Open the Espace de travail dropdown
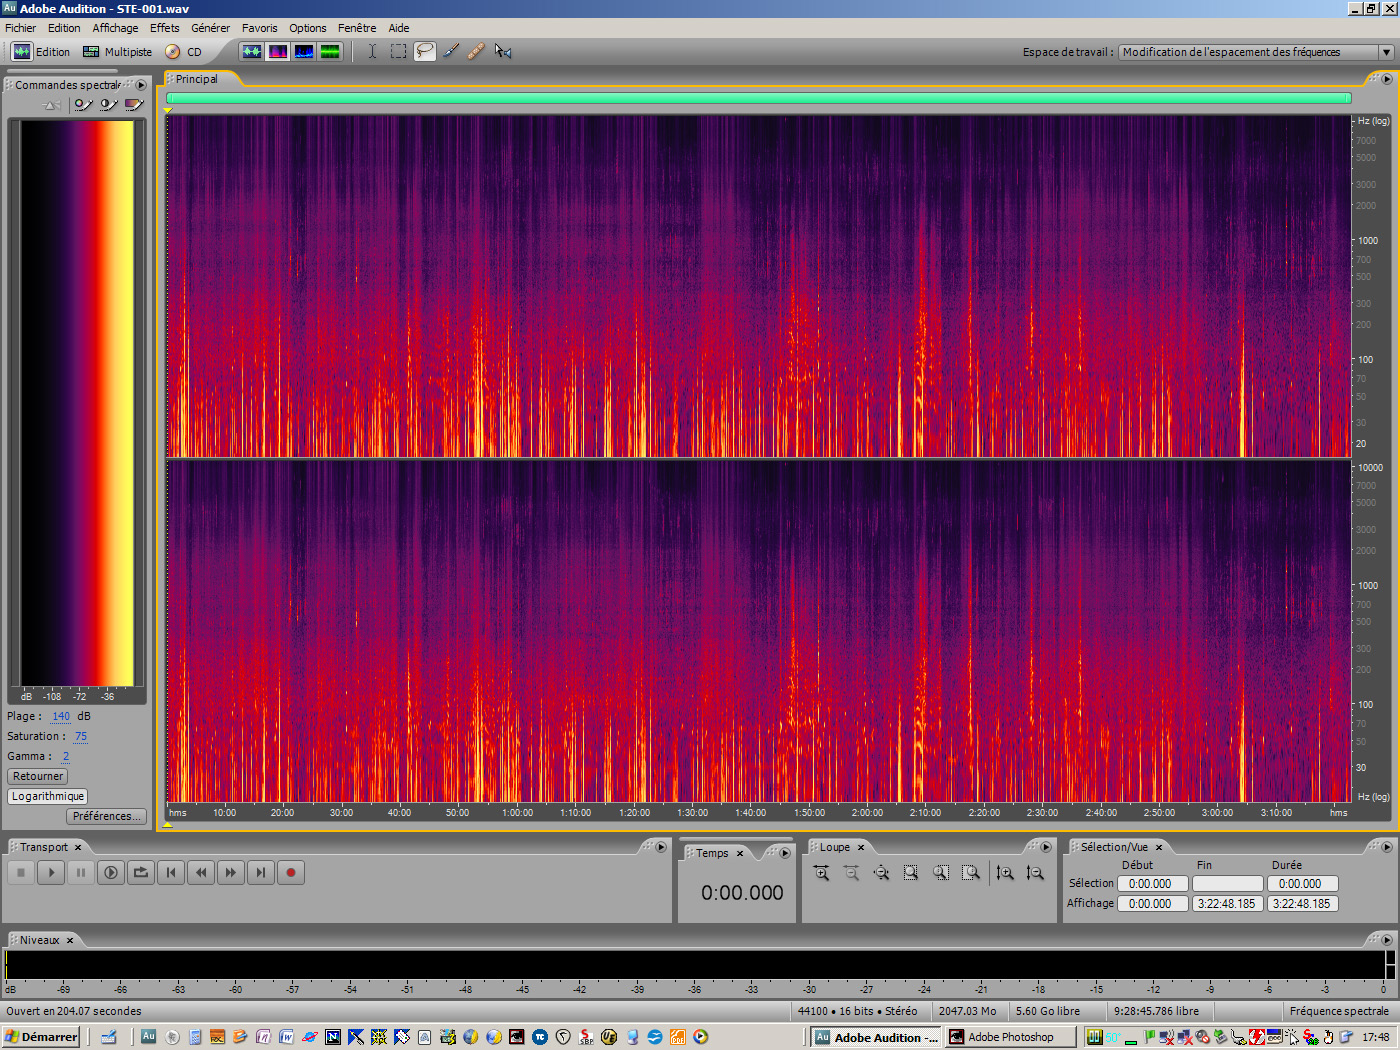The image size is (1400, 1050). [1385, 52]
